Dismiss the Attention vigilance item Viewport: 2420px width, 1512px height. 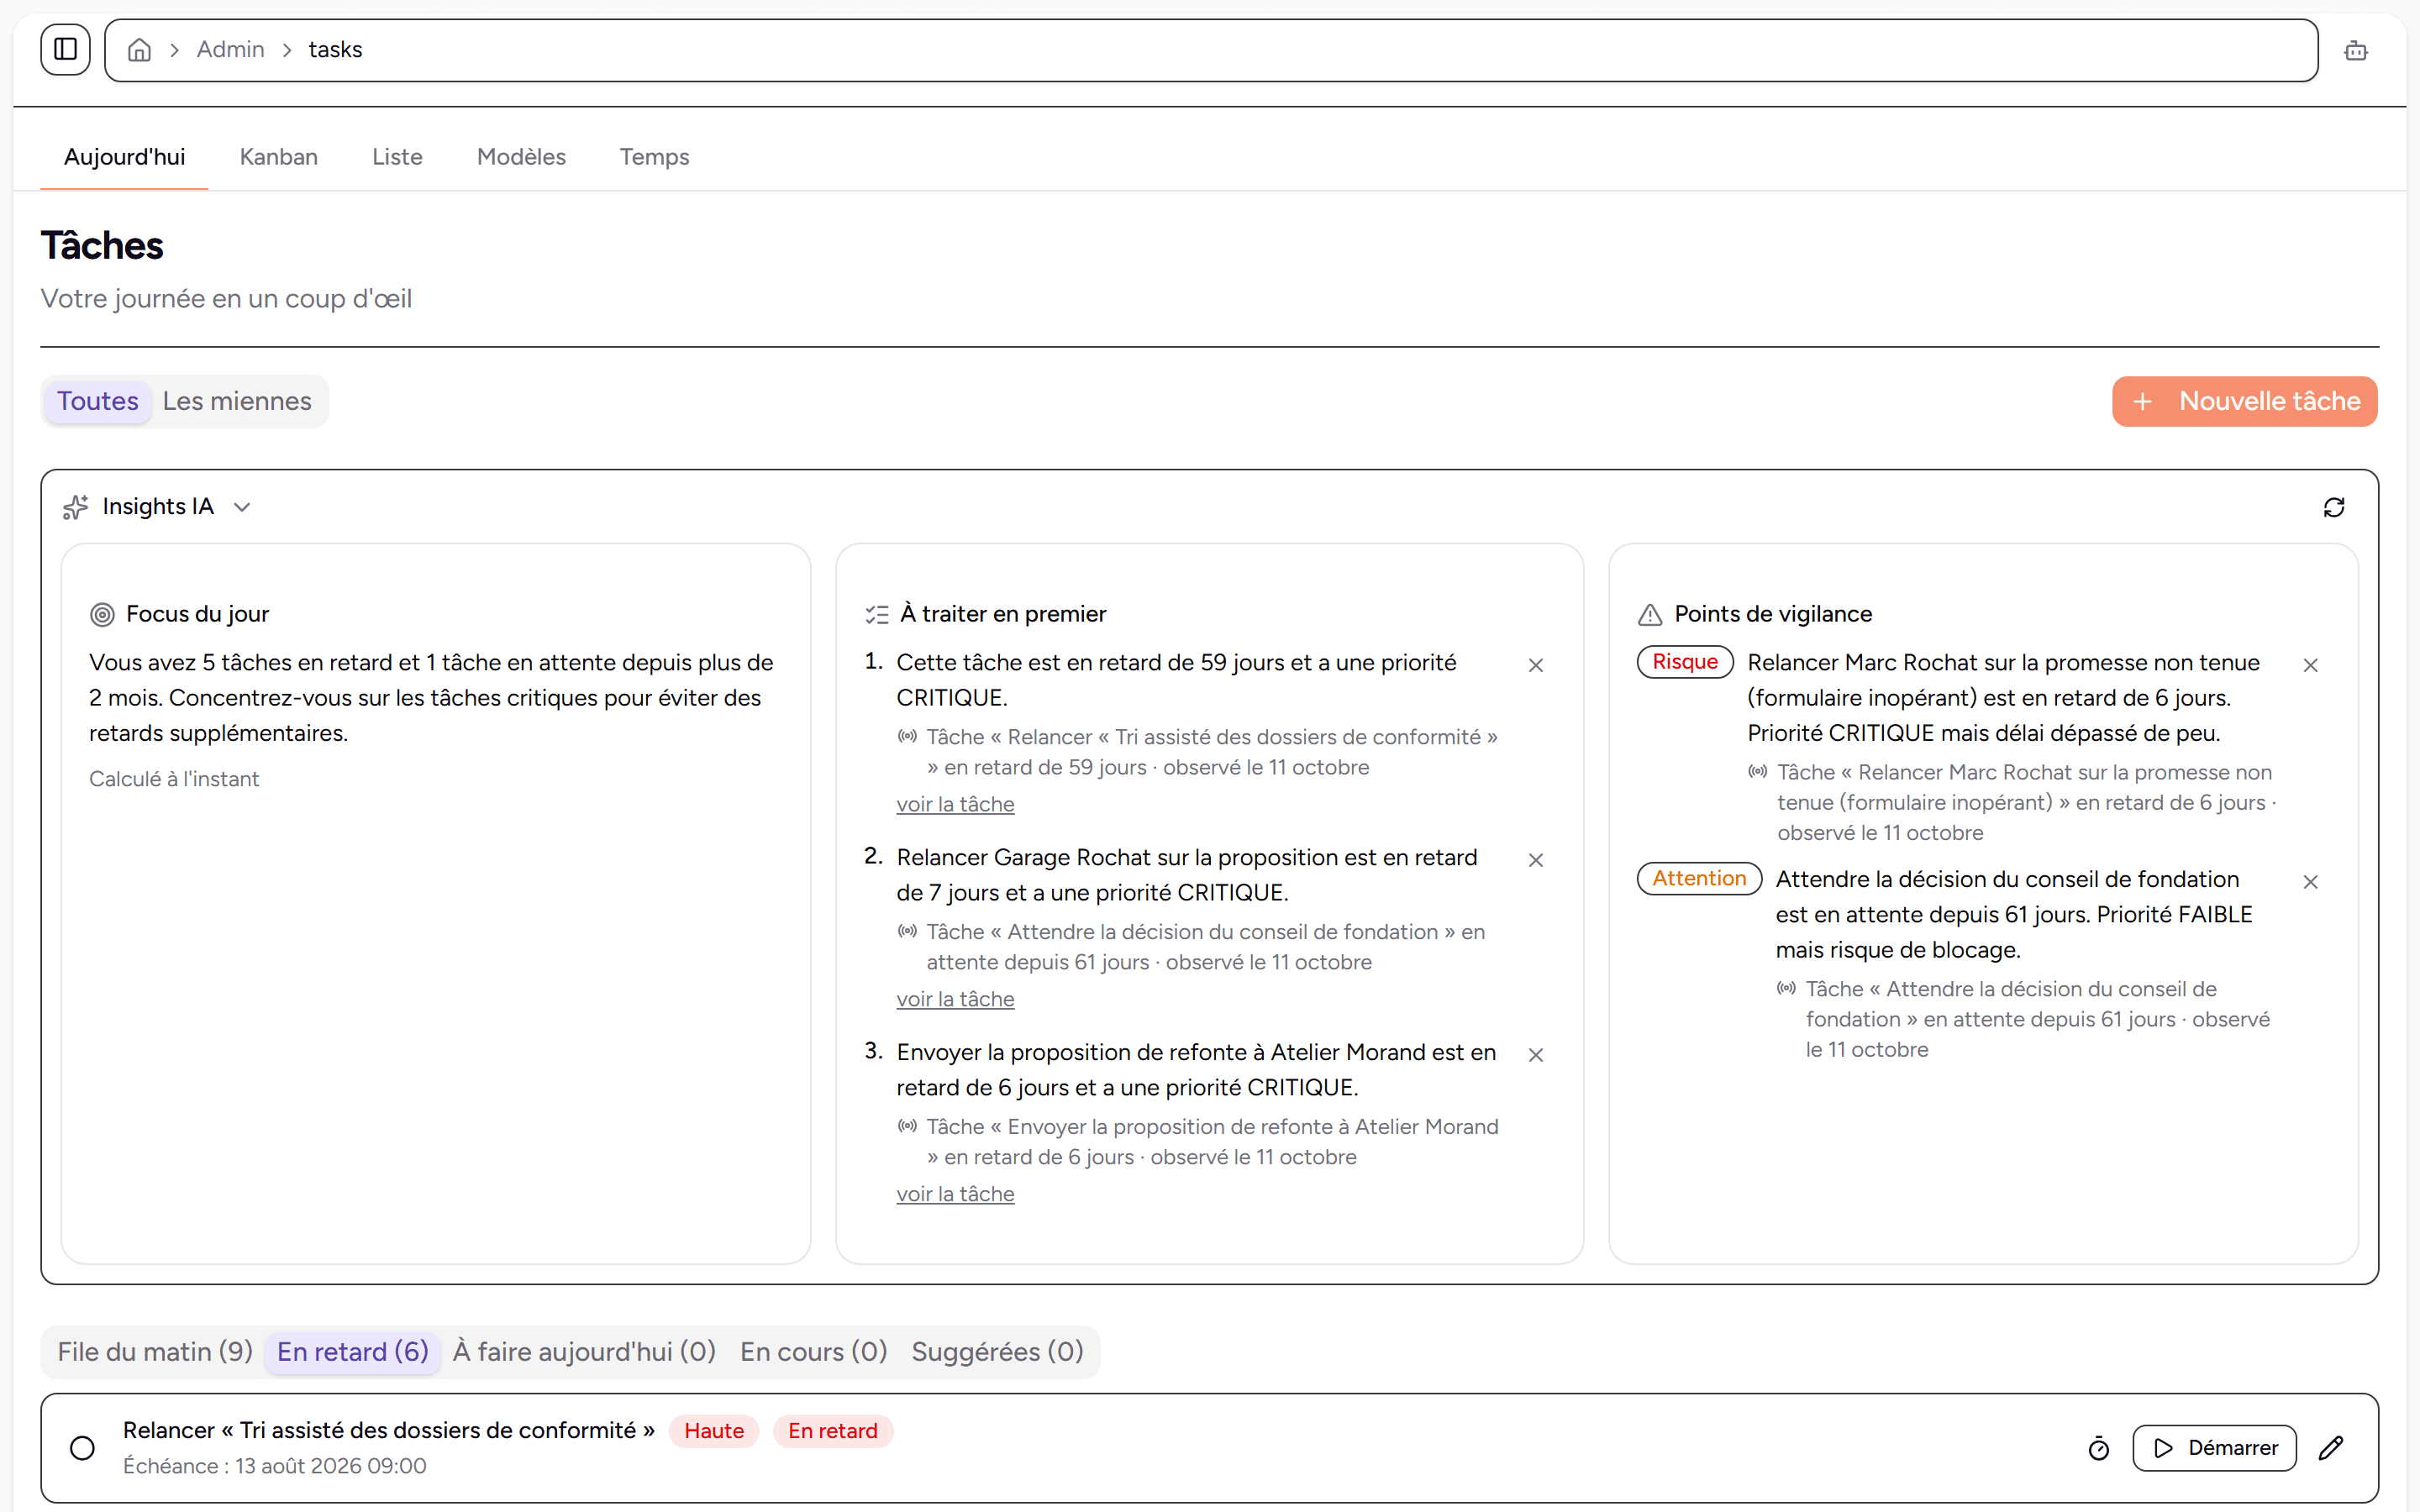pyautogui.click(x=2311, y=882)
